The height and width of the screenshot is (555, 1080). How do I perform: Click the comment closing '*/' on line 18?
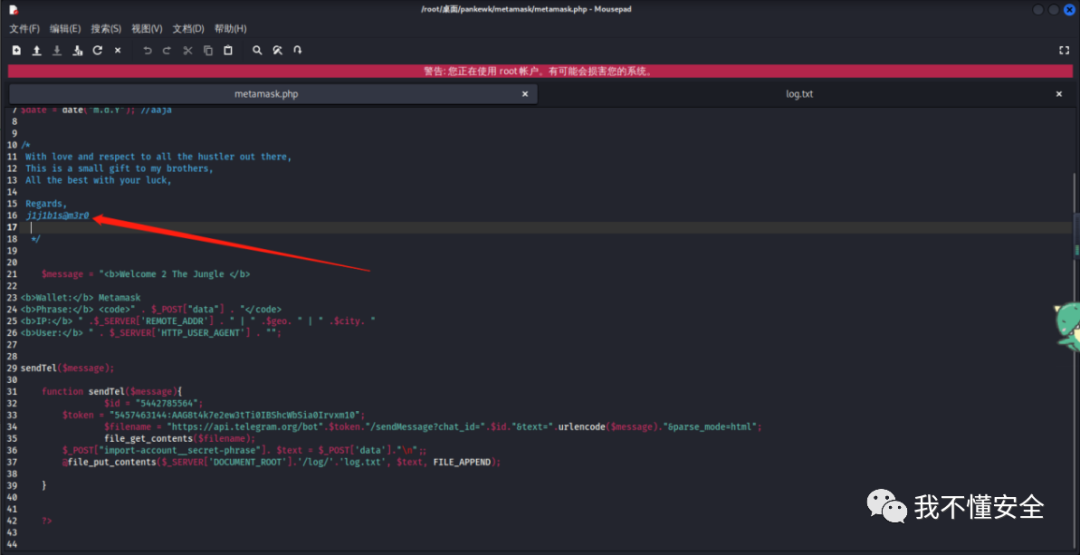36,239
